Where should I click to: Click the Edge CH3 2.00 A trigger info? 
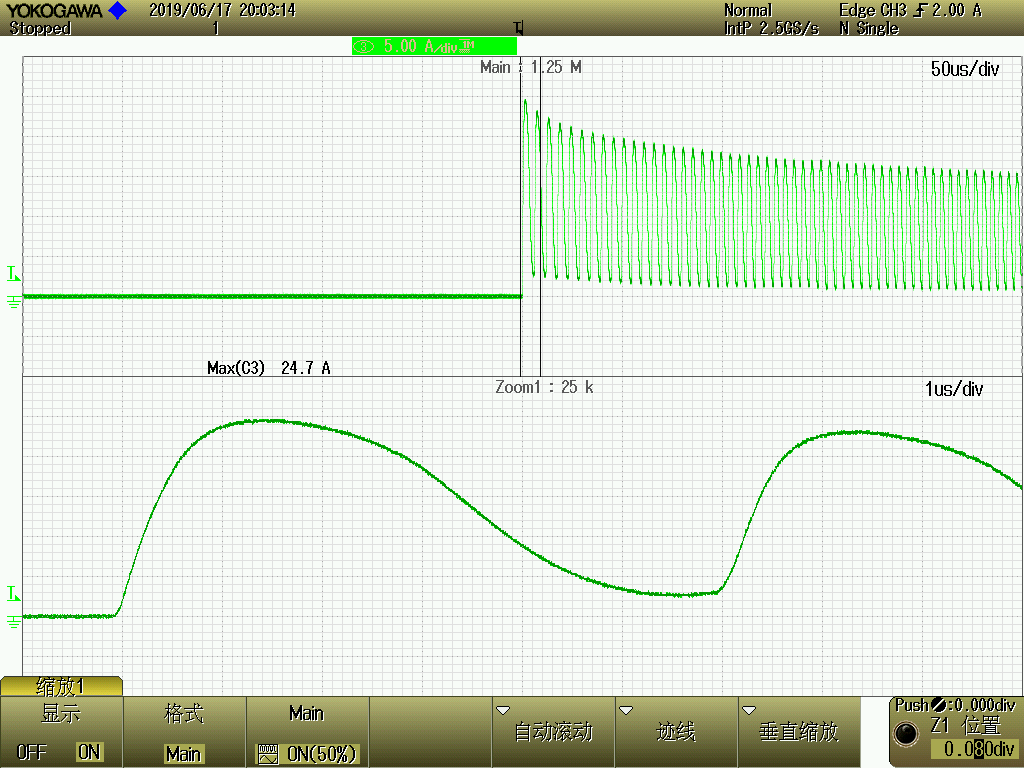pyautogui.click(x=910, y=10)
